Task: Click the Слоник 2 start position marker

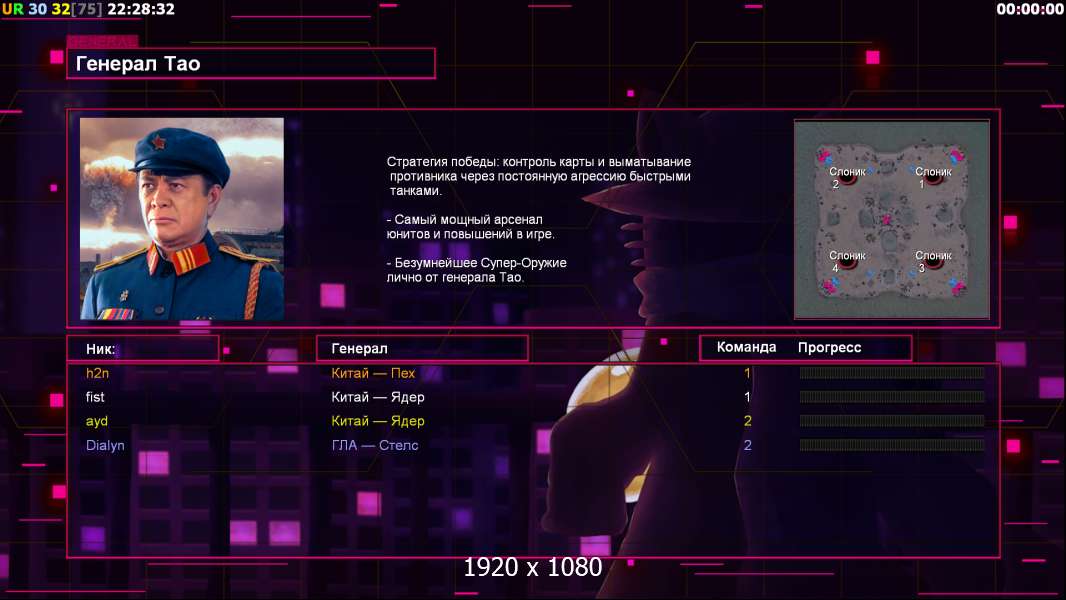Action: point(846,178)
